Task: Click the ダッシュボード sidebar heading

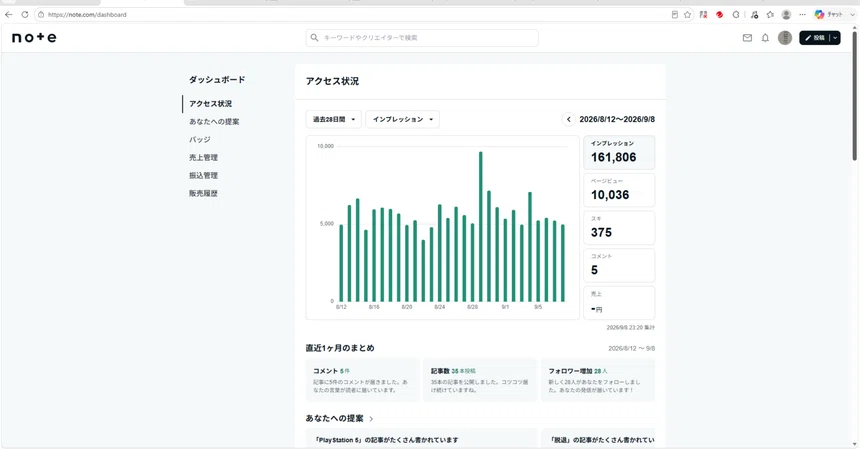Action: pyautogui.click(x=217, y=80)
